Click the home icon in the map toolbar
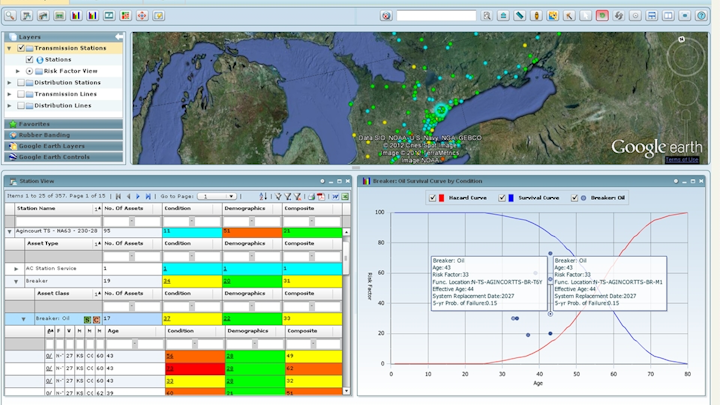Viewport: 720px width, 405px height. (x=503, y=16)
